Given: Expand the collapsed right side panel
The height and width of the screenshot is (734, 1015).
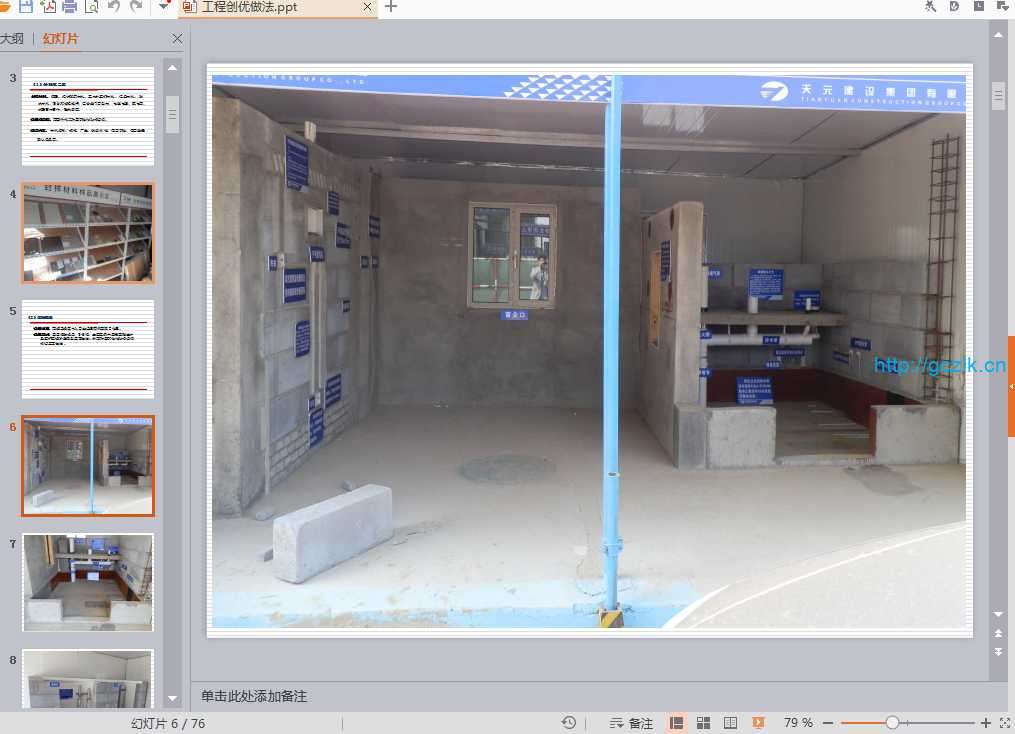Looking at the screenshot, I should [1011, 386].
